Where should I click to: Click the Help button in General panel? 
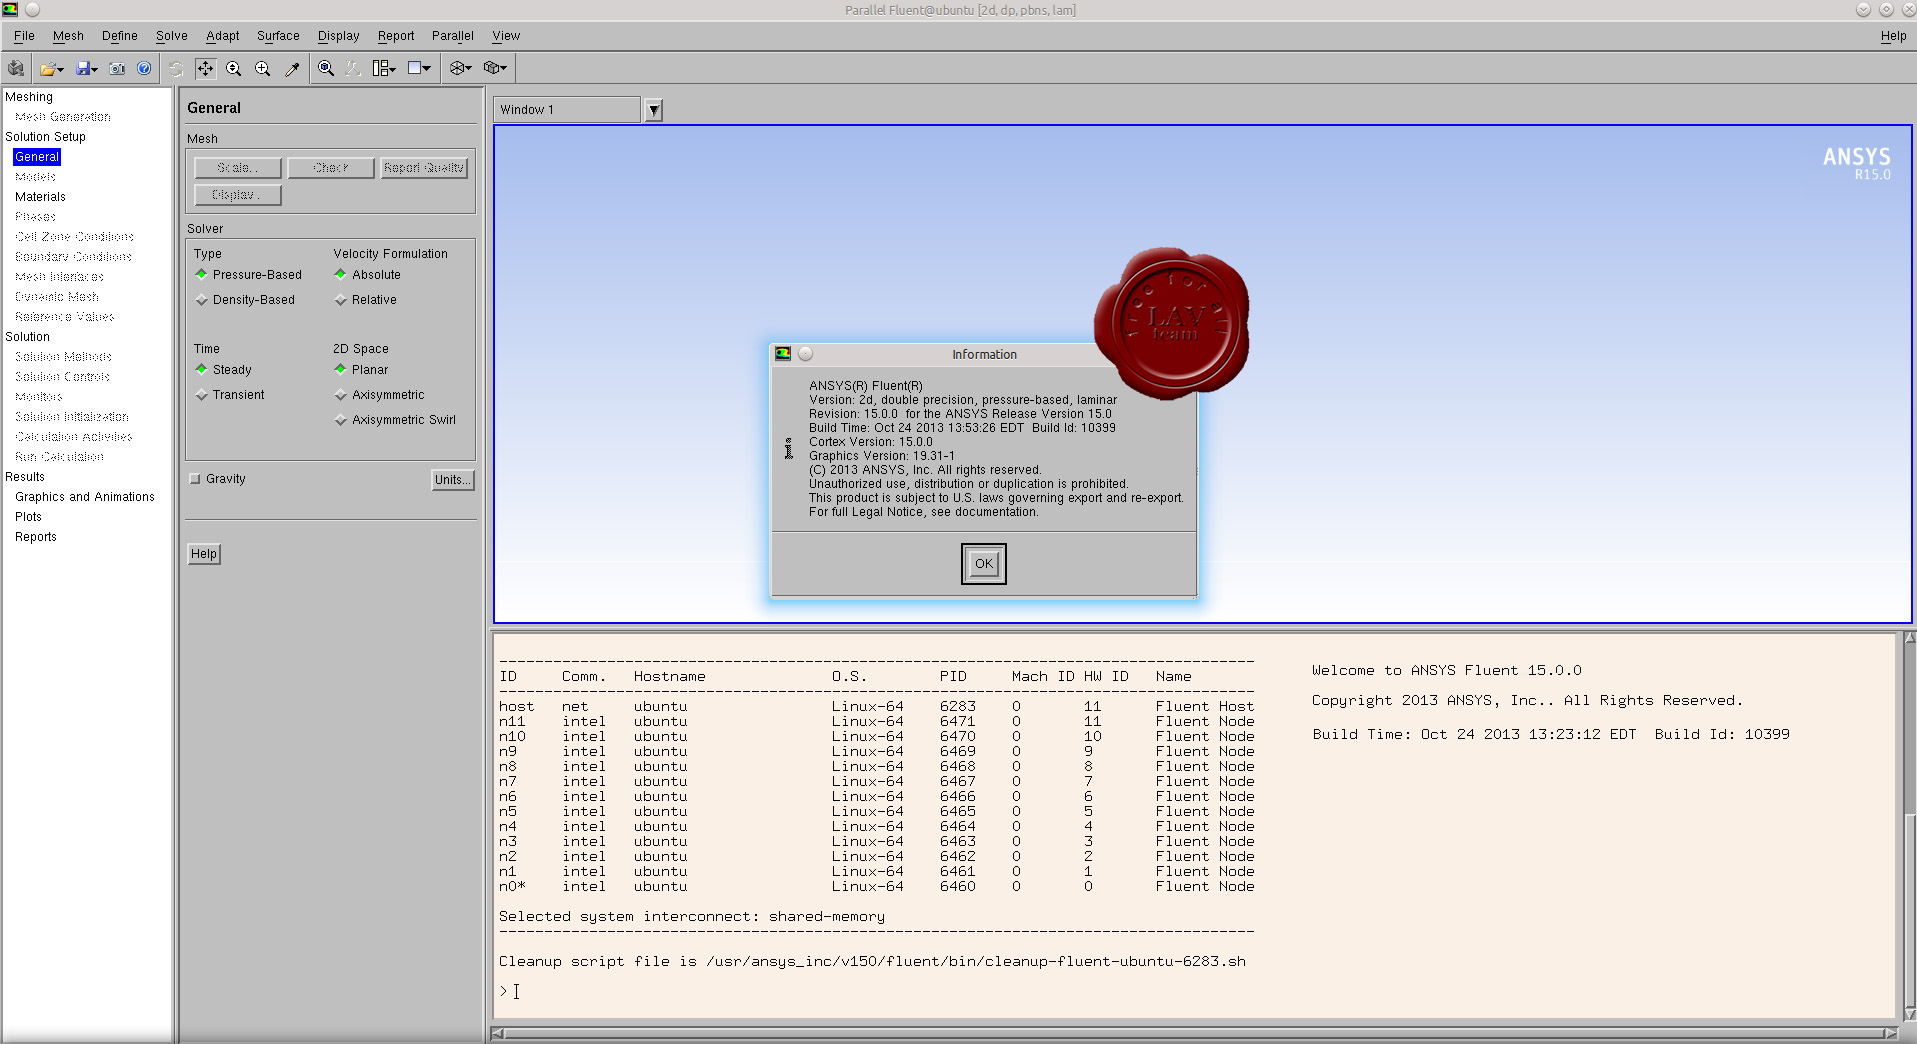click(x=204, y=554)
